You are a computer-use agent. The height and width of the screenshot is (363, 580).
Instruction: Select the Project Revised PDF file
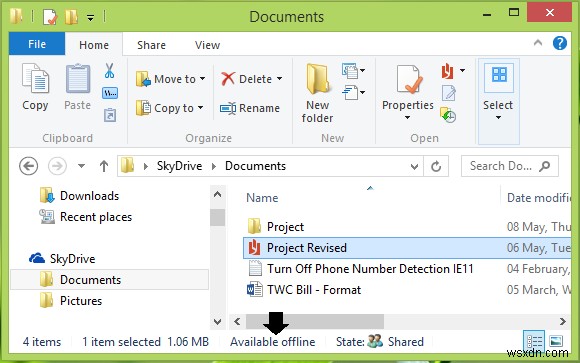(407, 248)
